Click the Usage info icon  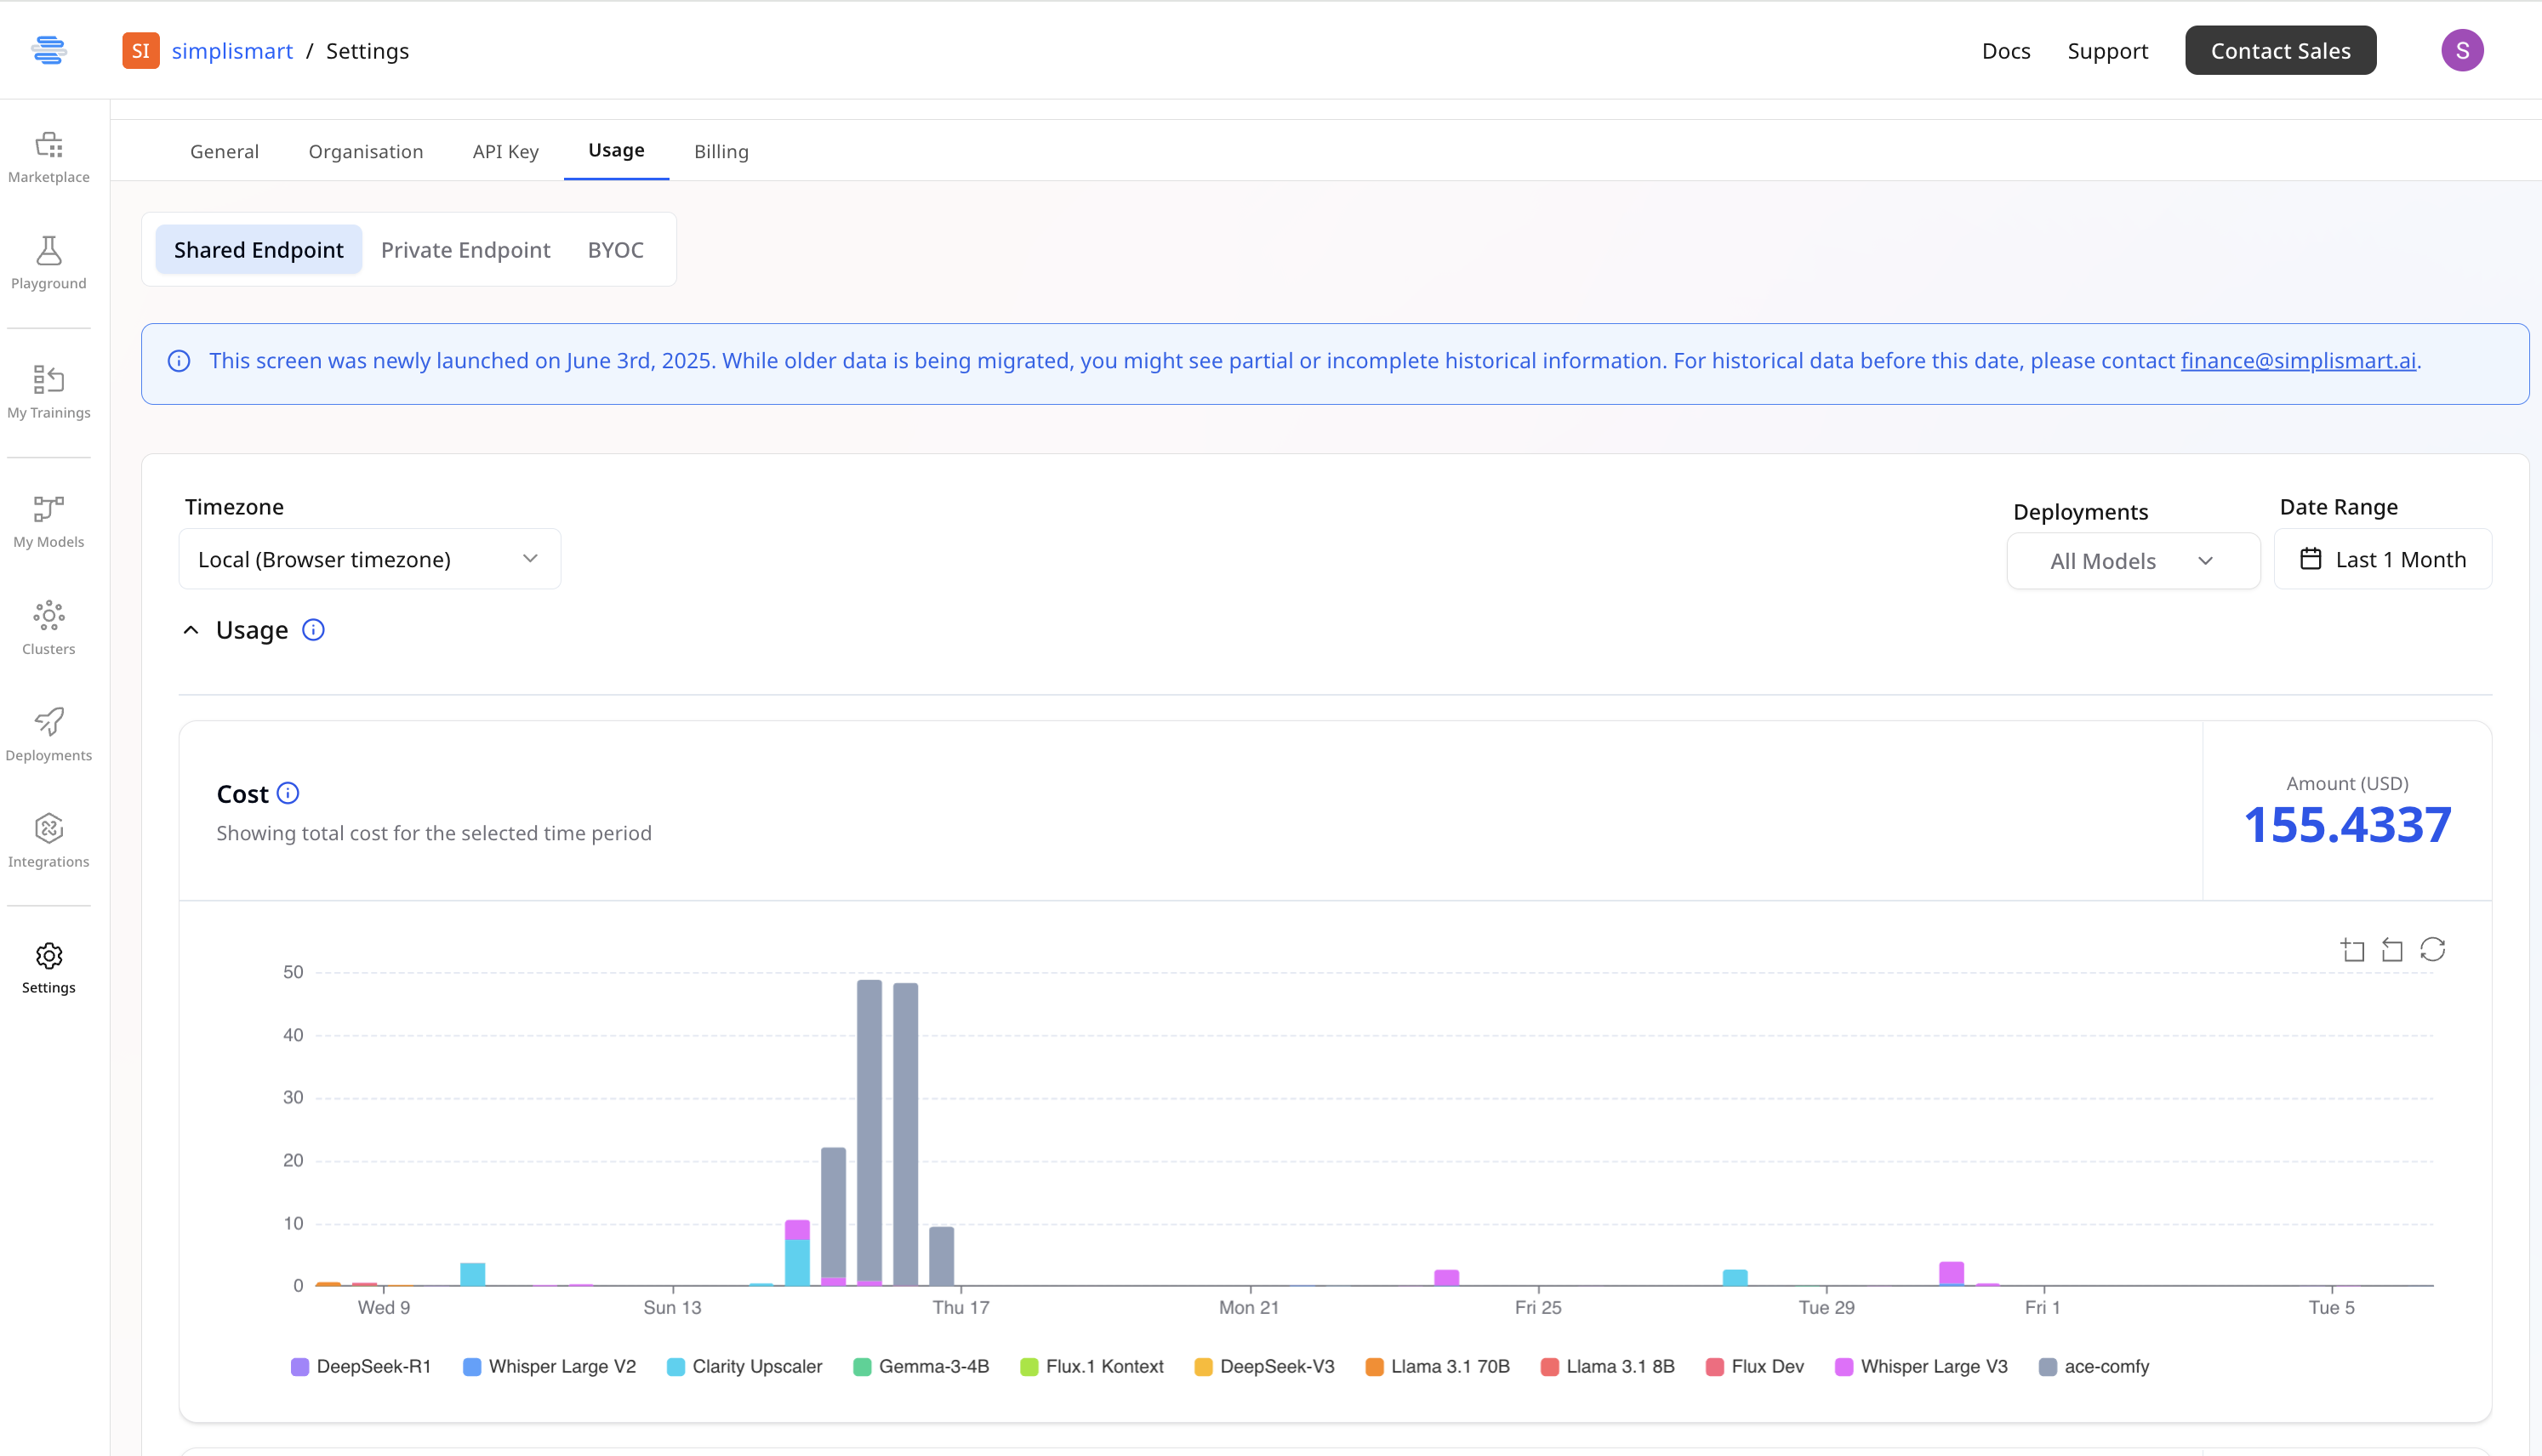coord(313,629)
